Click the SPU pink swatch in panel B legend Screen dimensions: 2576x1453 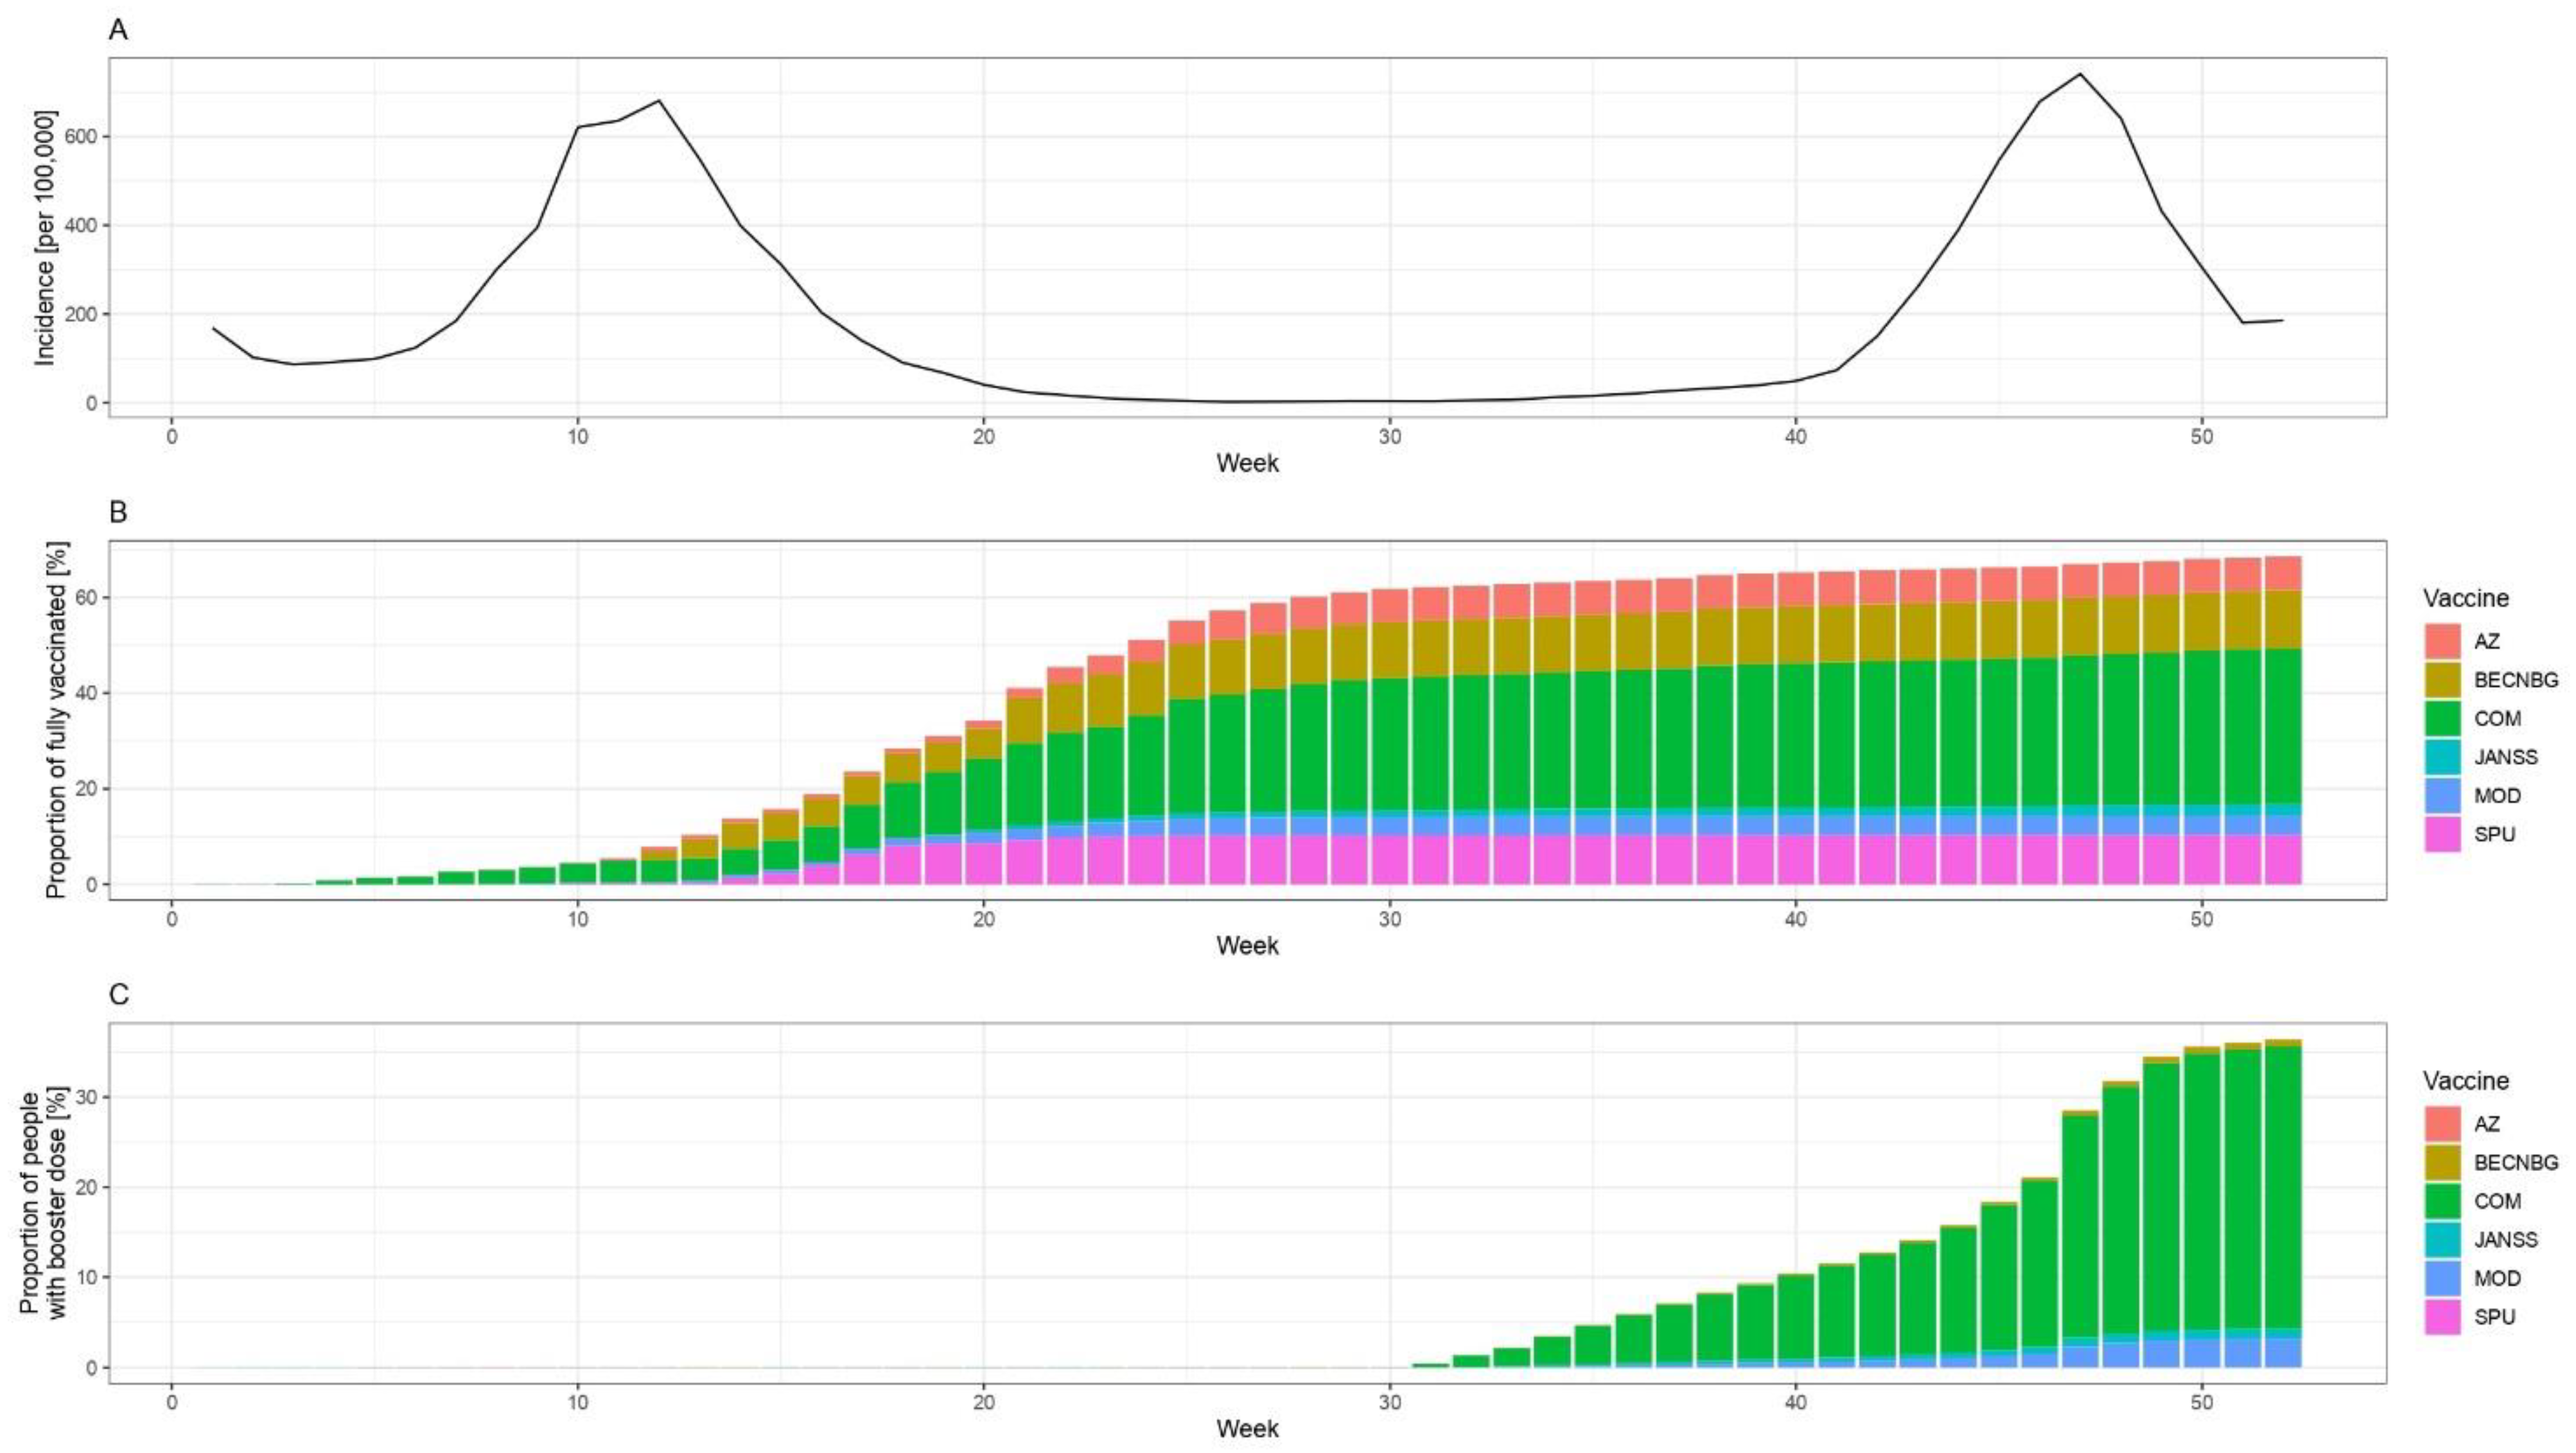pyautogui.click(x=2442, y=834)
